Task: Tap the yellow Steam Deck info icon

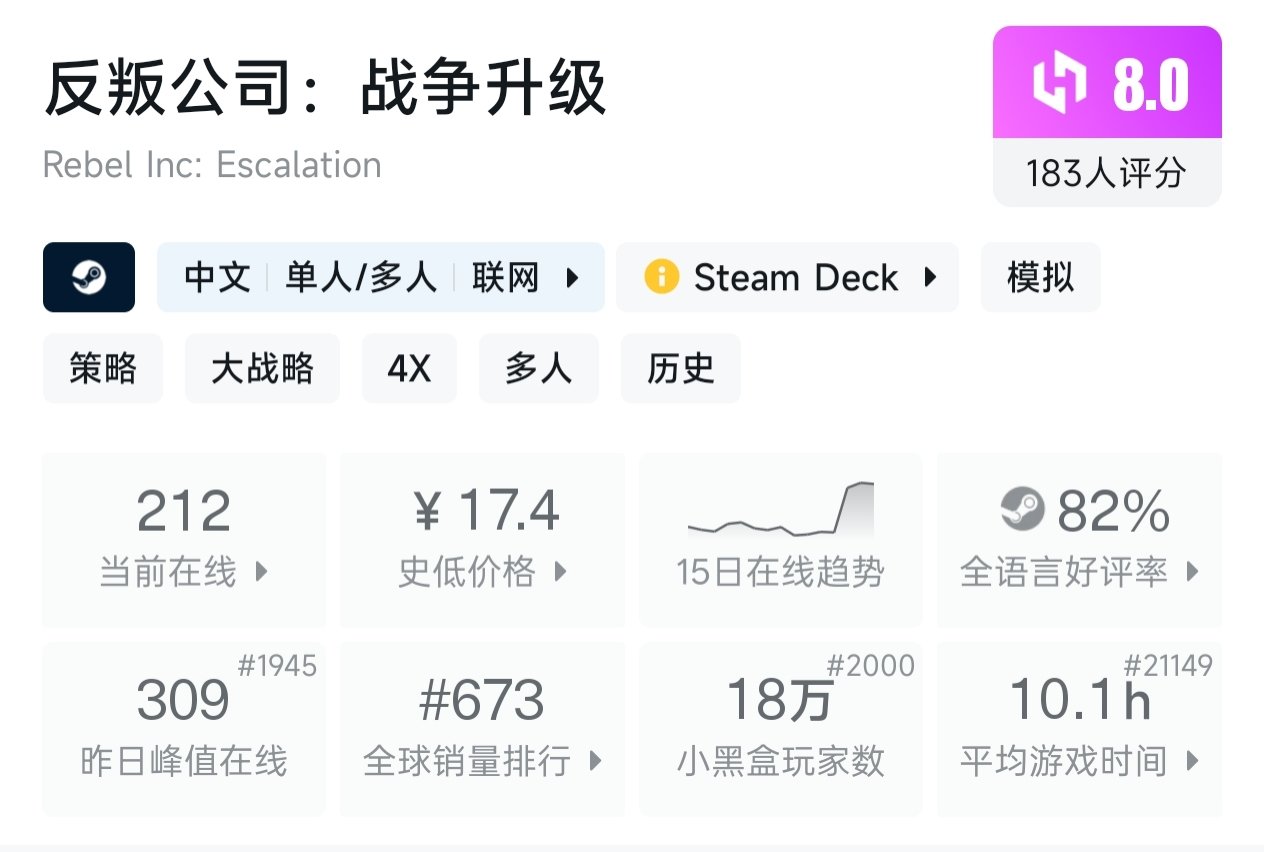Action: 661,277
